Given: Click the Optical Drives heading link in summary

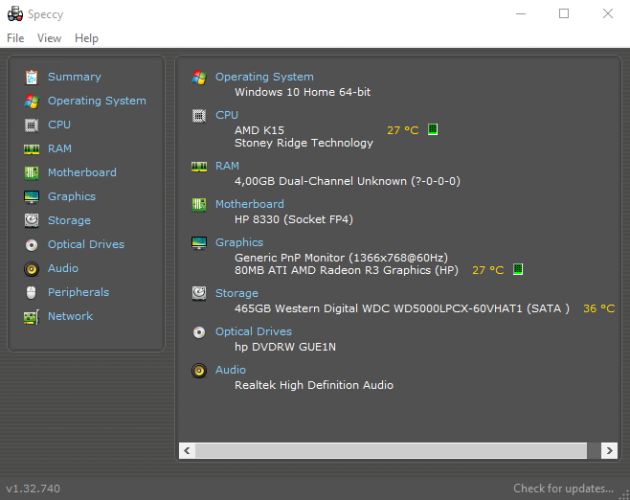Looking at the screenshot, I should point(254,332).
